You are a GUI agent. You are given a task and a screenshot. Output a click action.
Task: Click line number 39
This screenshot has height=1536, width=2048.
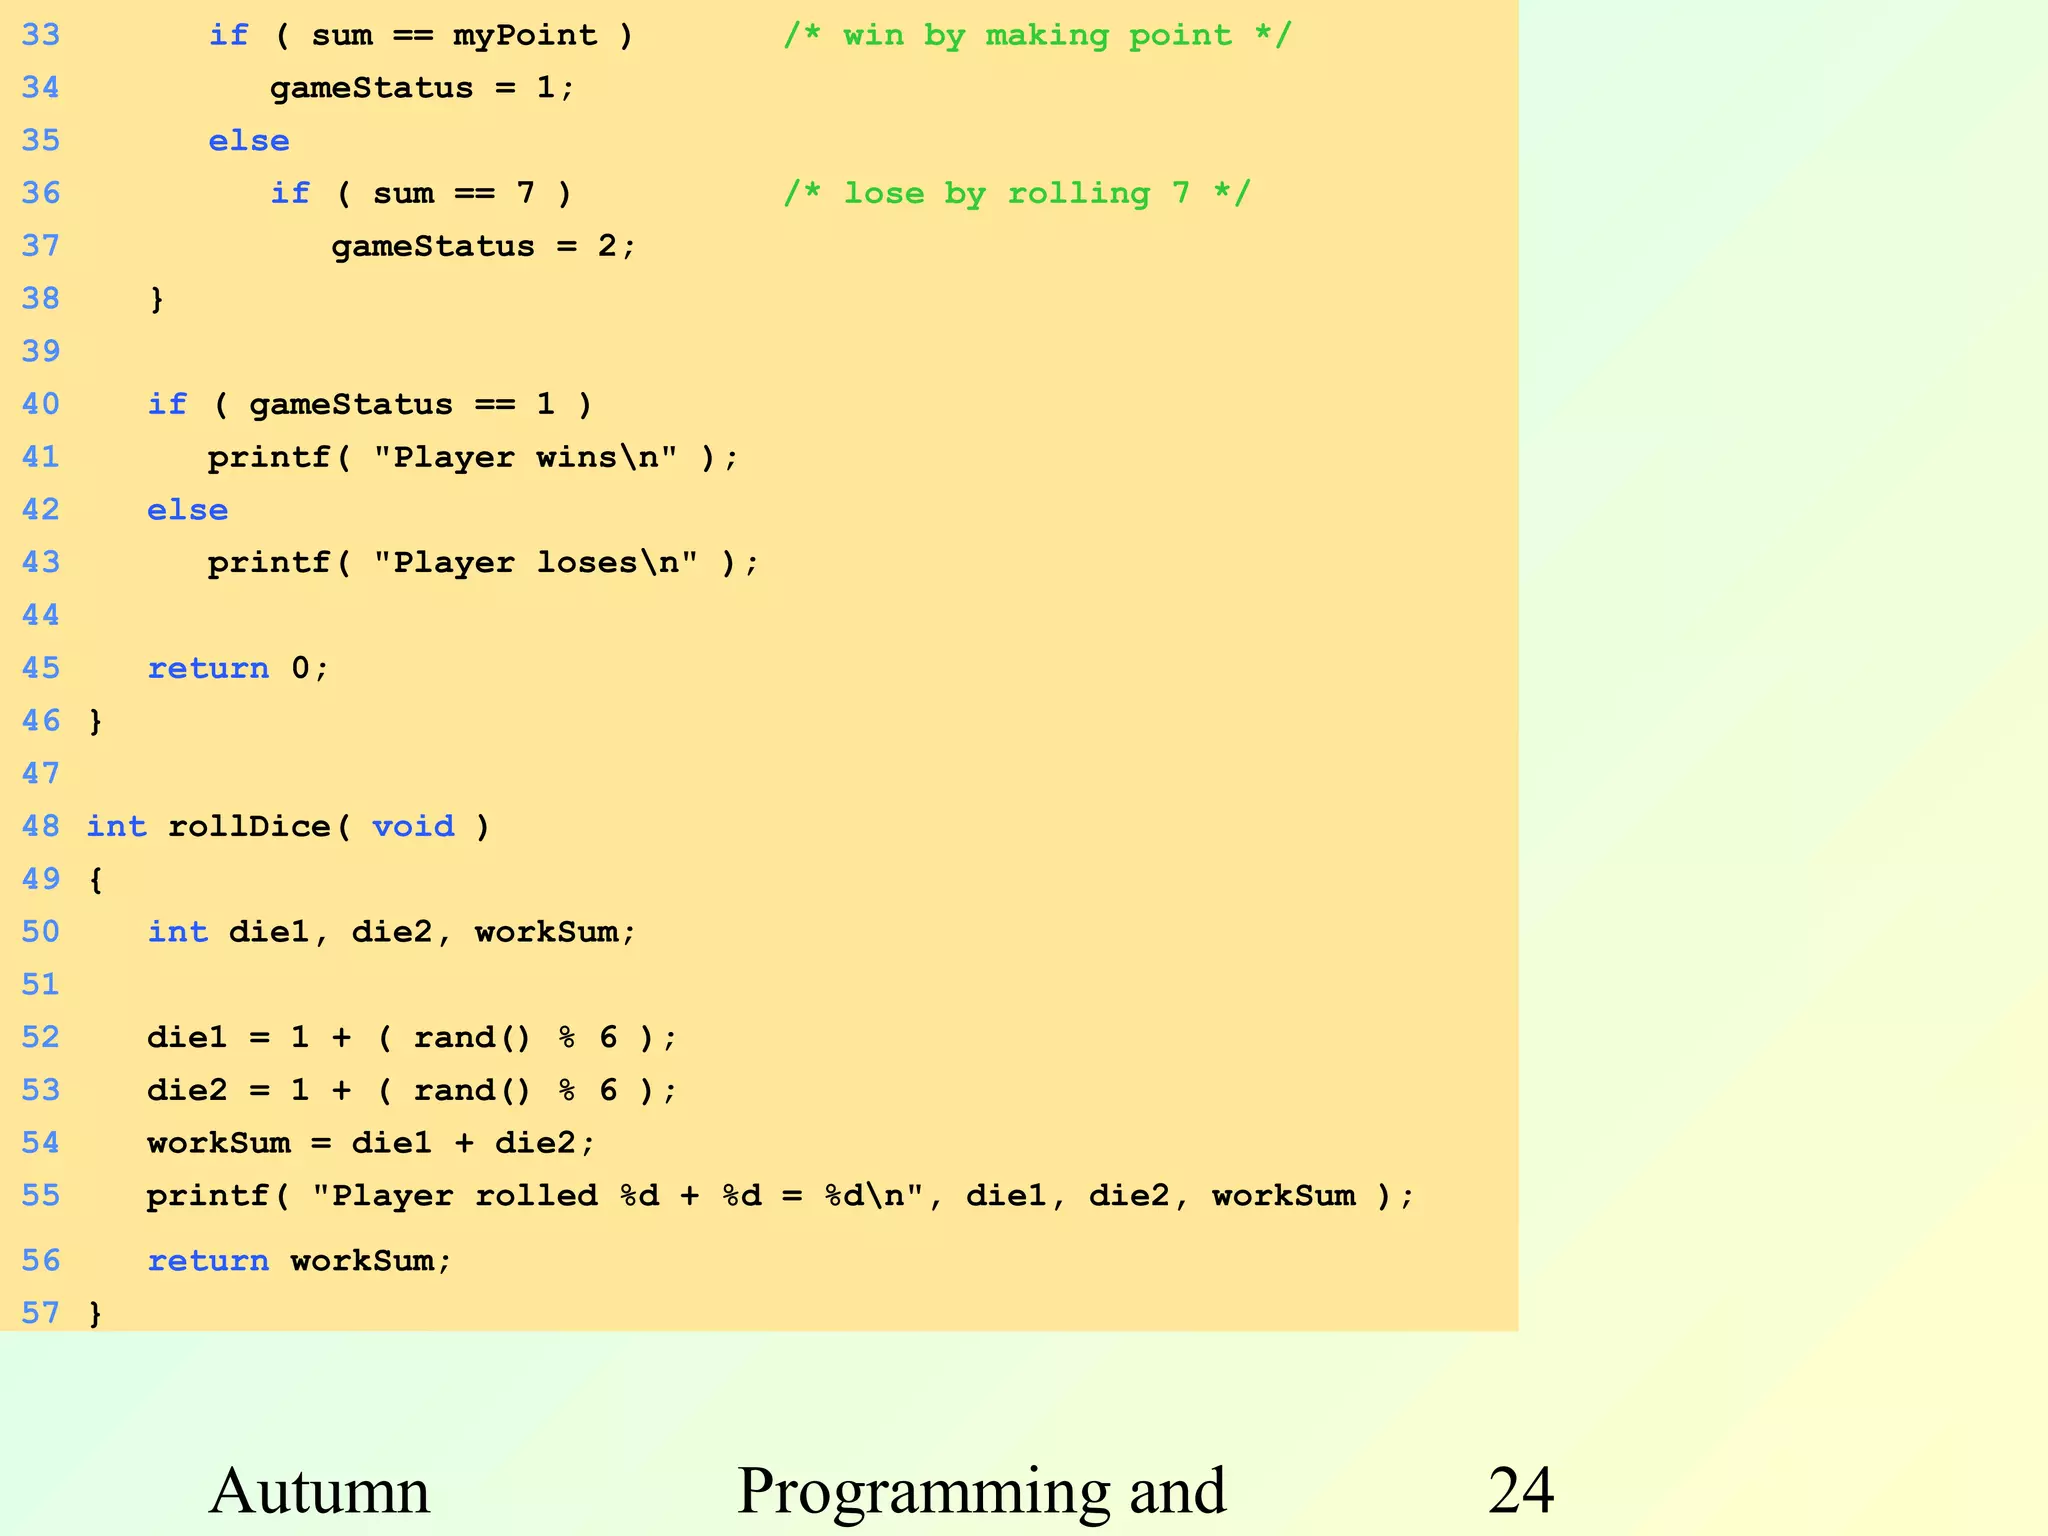pos(41,351)
